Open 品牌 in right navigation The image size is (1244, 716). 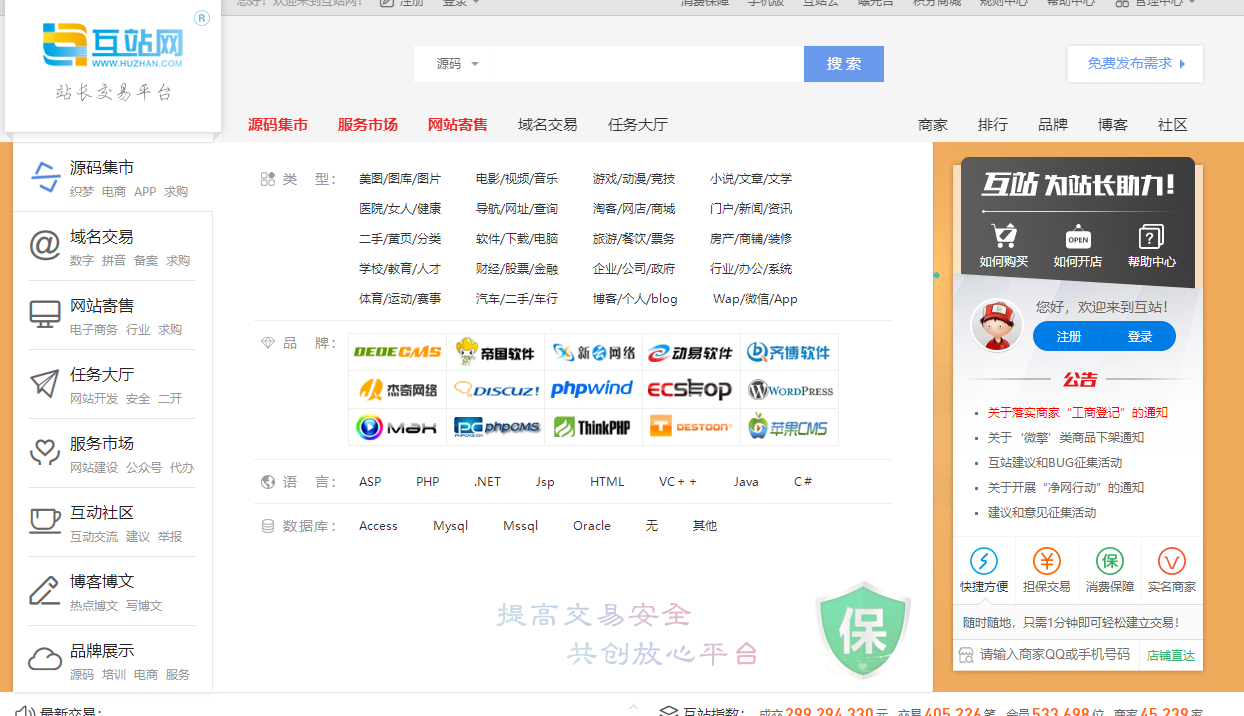(x=1053, y=125)
